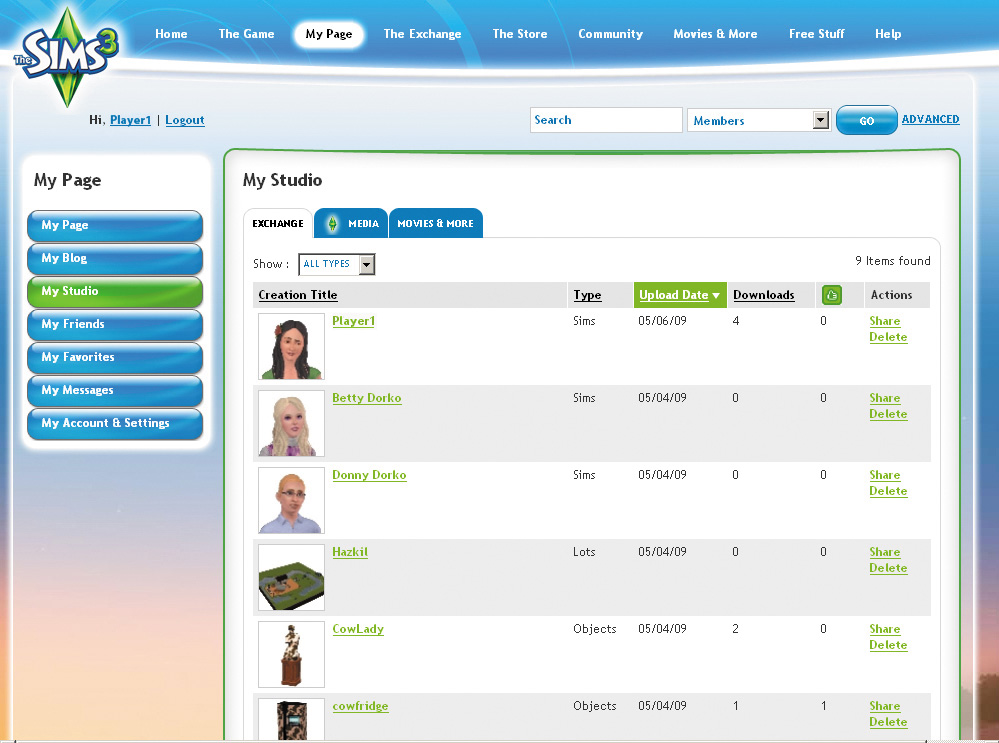This screenshot has height=743, width=999.
Task: Open the Show ALL TYPES dropdown
Action: (x=336, y=264)
